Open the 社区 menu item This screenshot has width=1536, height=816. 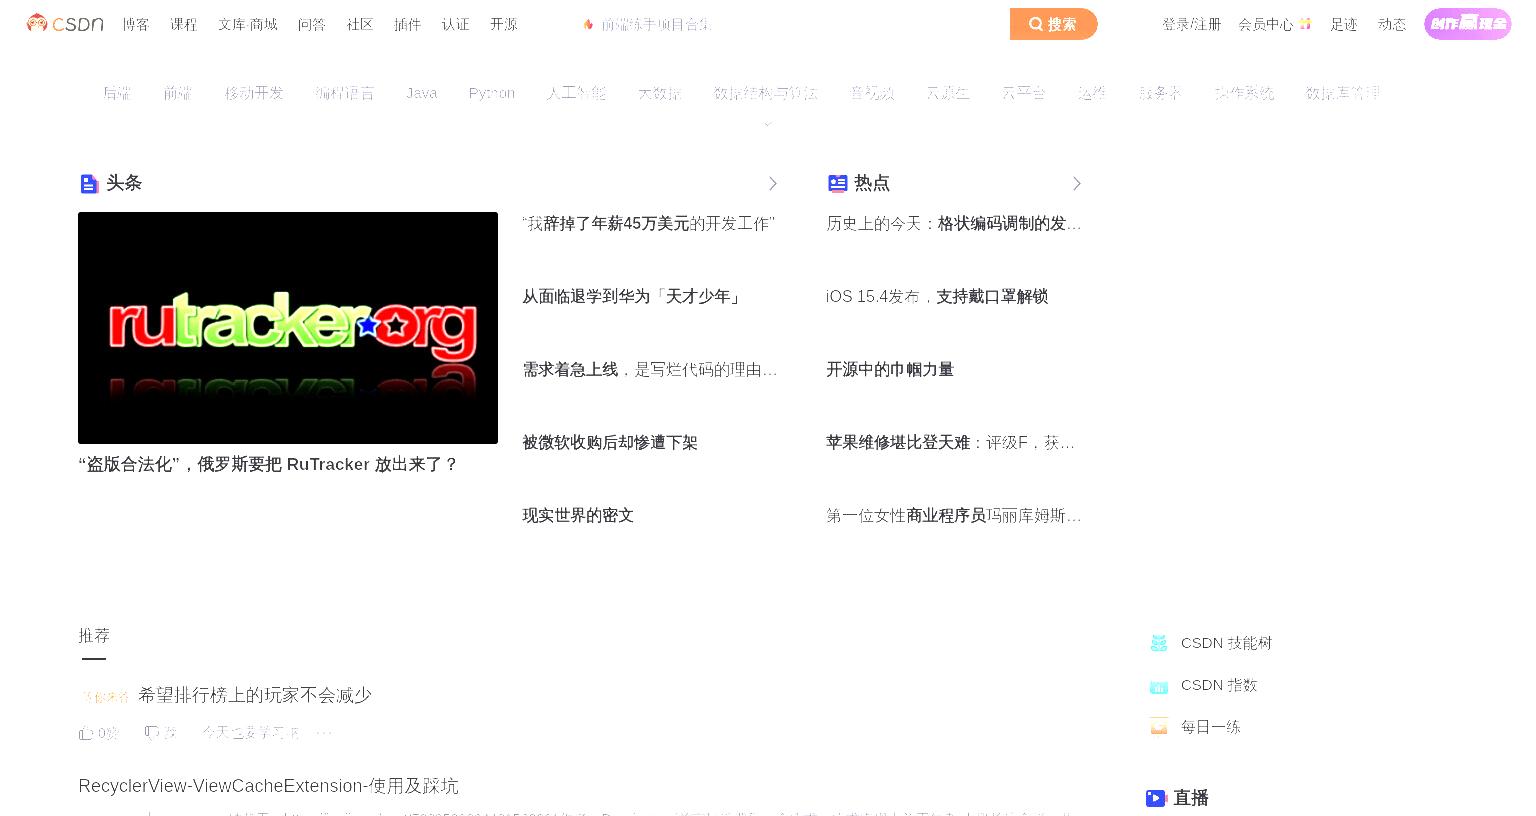click(x=360, y=24)
